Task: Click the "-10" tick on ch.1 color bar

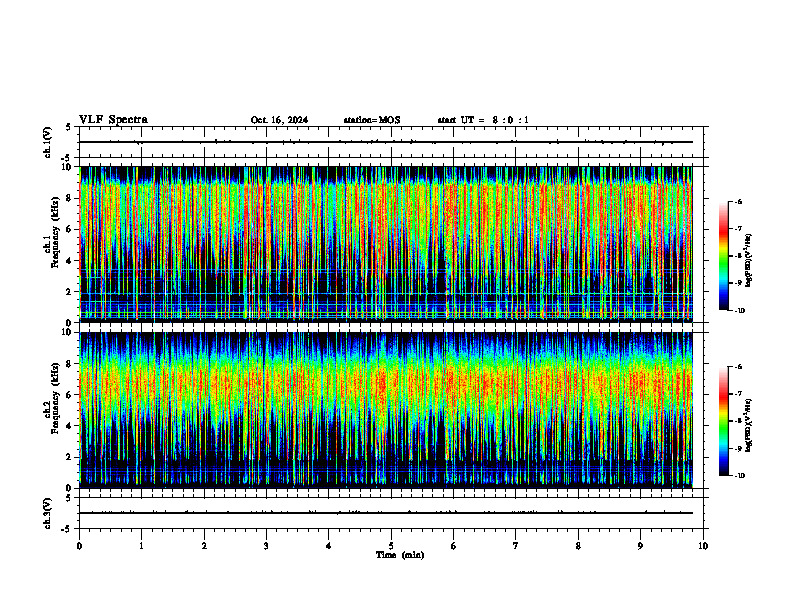Action: coord(740,311)
